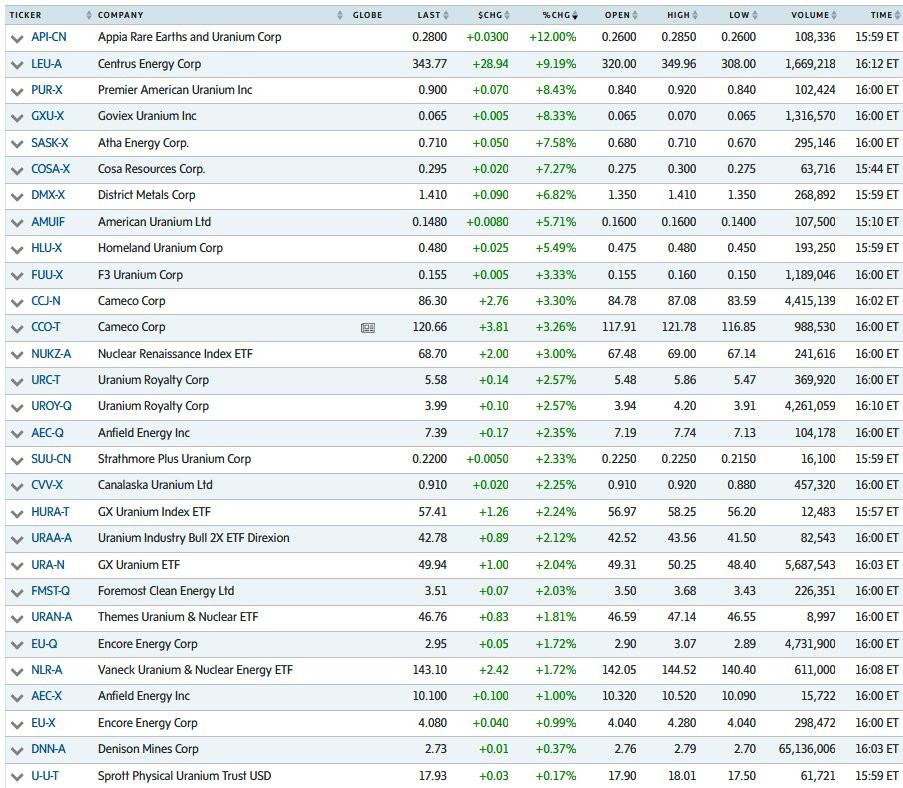The height and width of the screenshot is (788, 903).
Task: Sort by HIGH column arrows
Action: pos(695,15)
